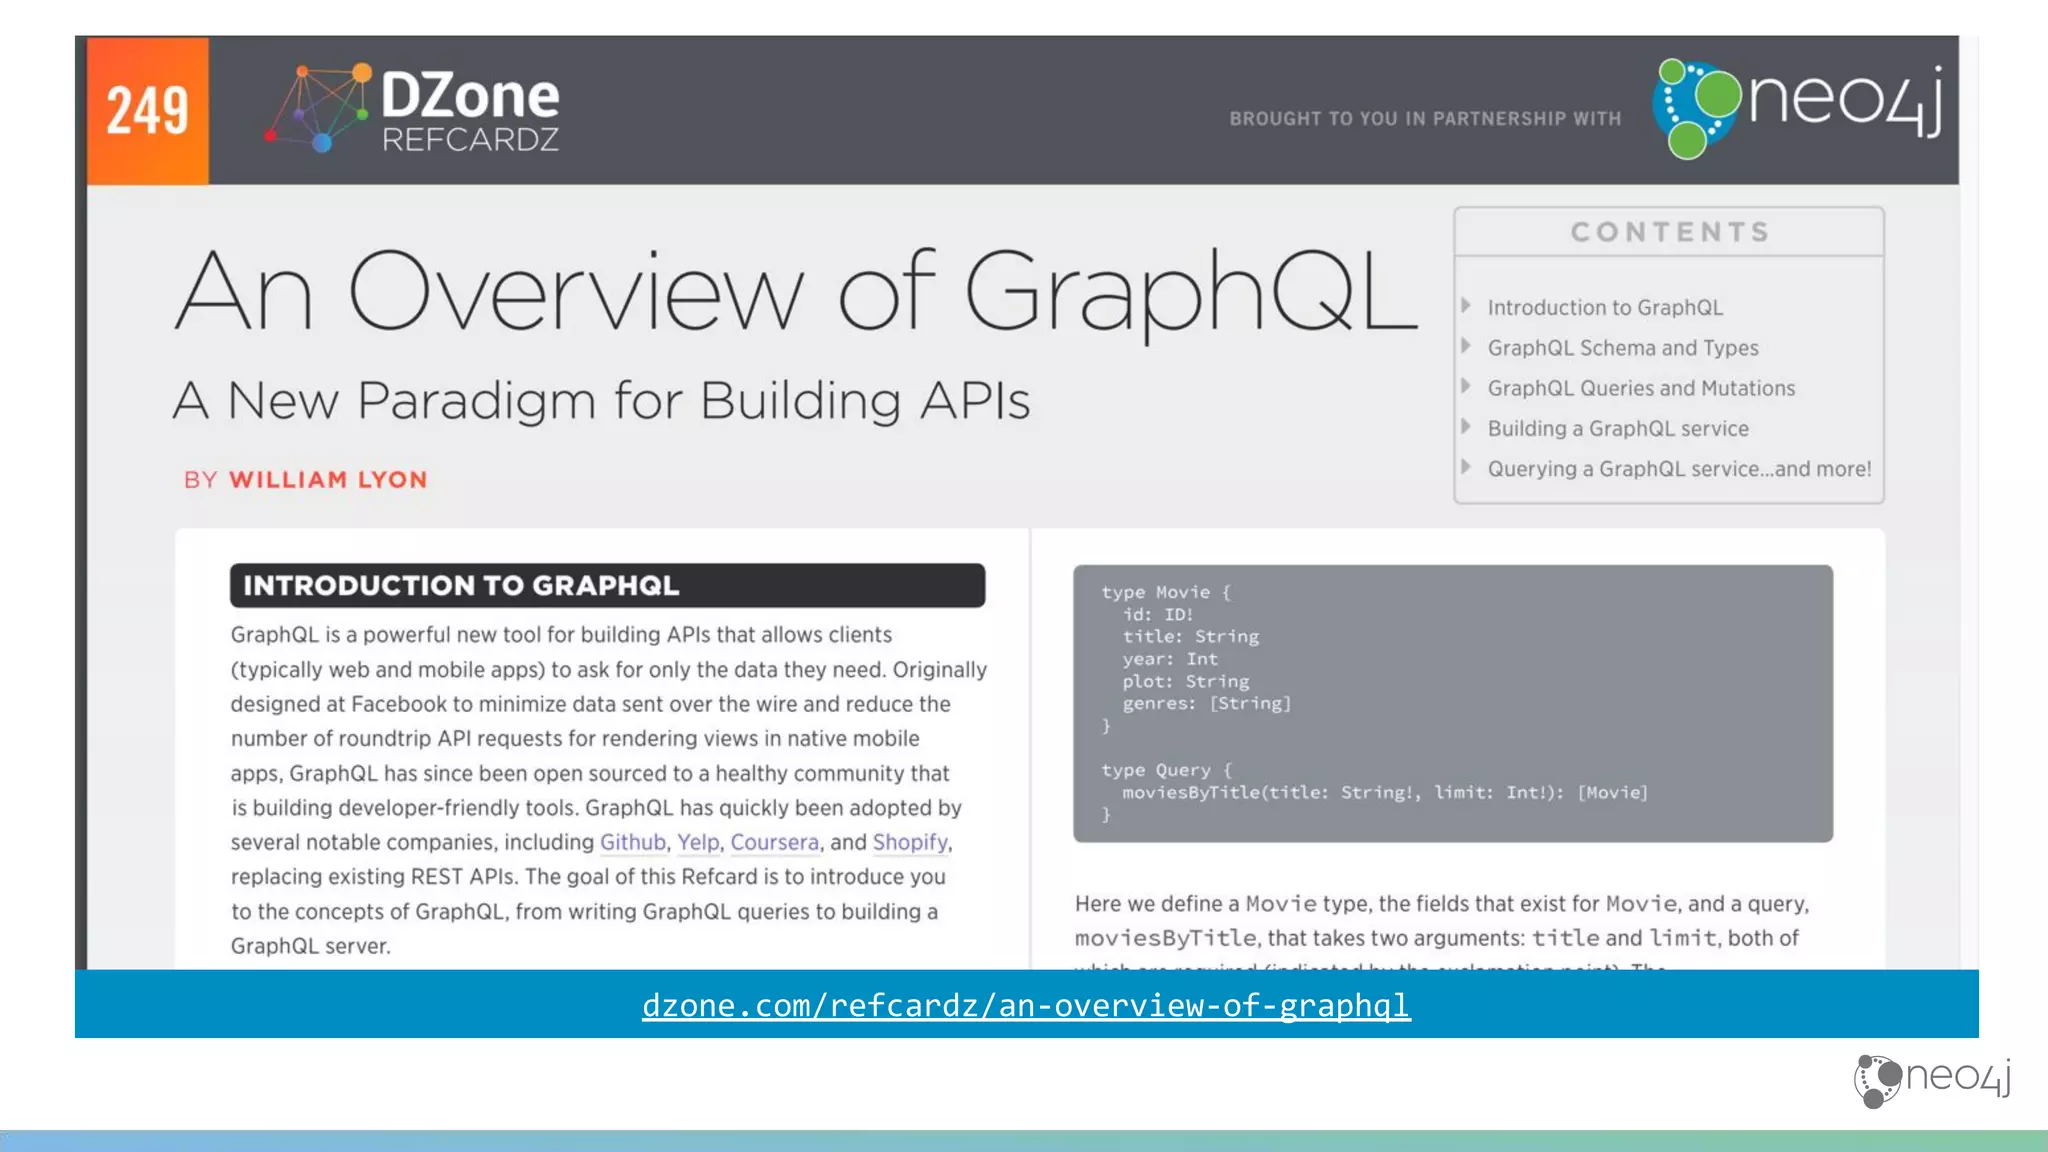Click 'Brought to you in partnership with' text
Image resolution: width=2048 pixels, height=1152 pixels.
coord(1425,119)
